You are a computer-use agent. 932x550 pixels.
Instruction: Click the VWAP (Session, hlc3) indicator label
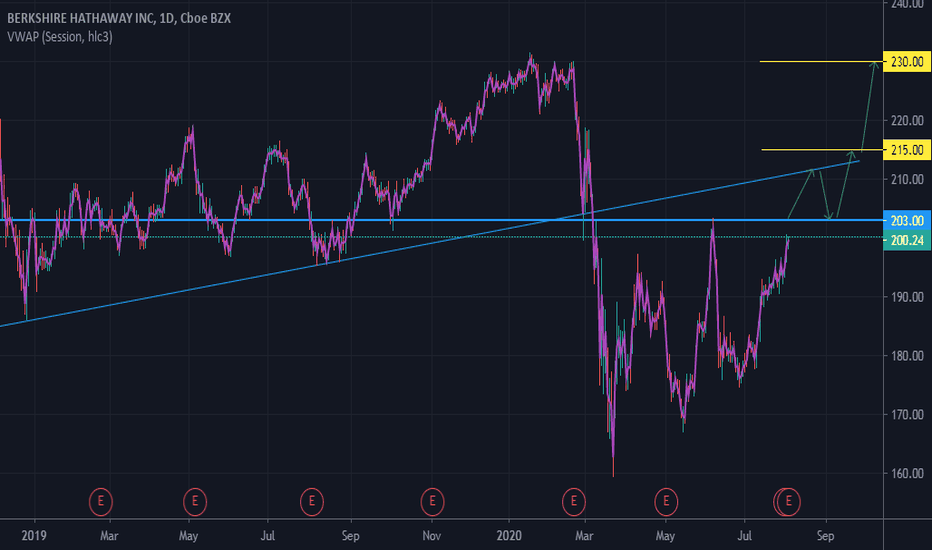pyautogui.click(x=59, y=37)
